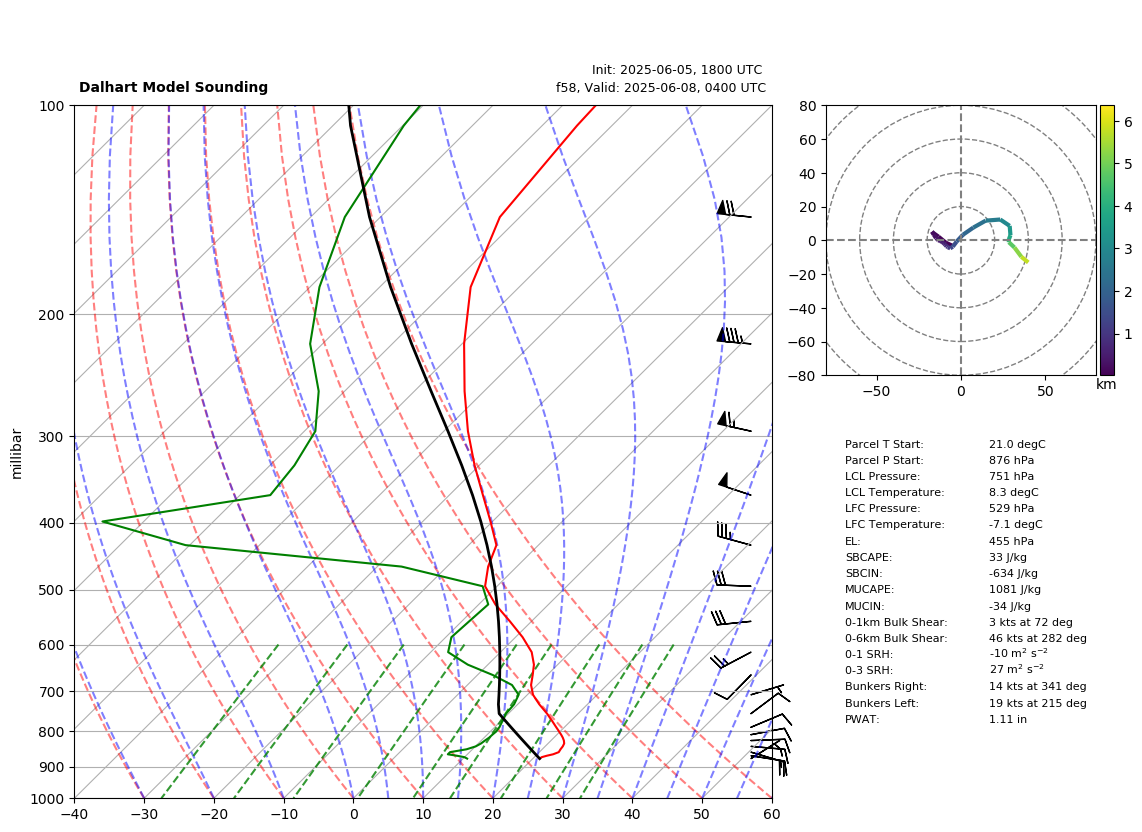Click the "LFC Temperature:" label
1142x832 pixels.
tap(894, 525)
